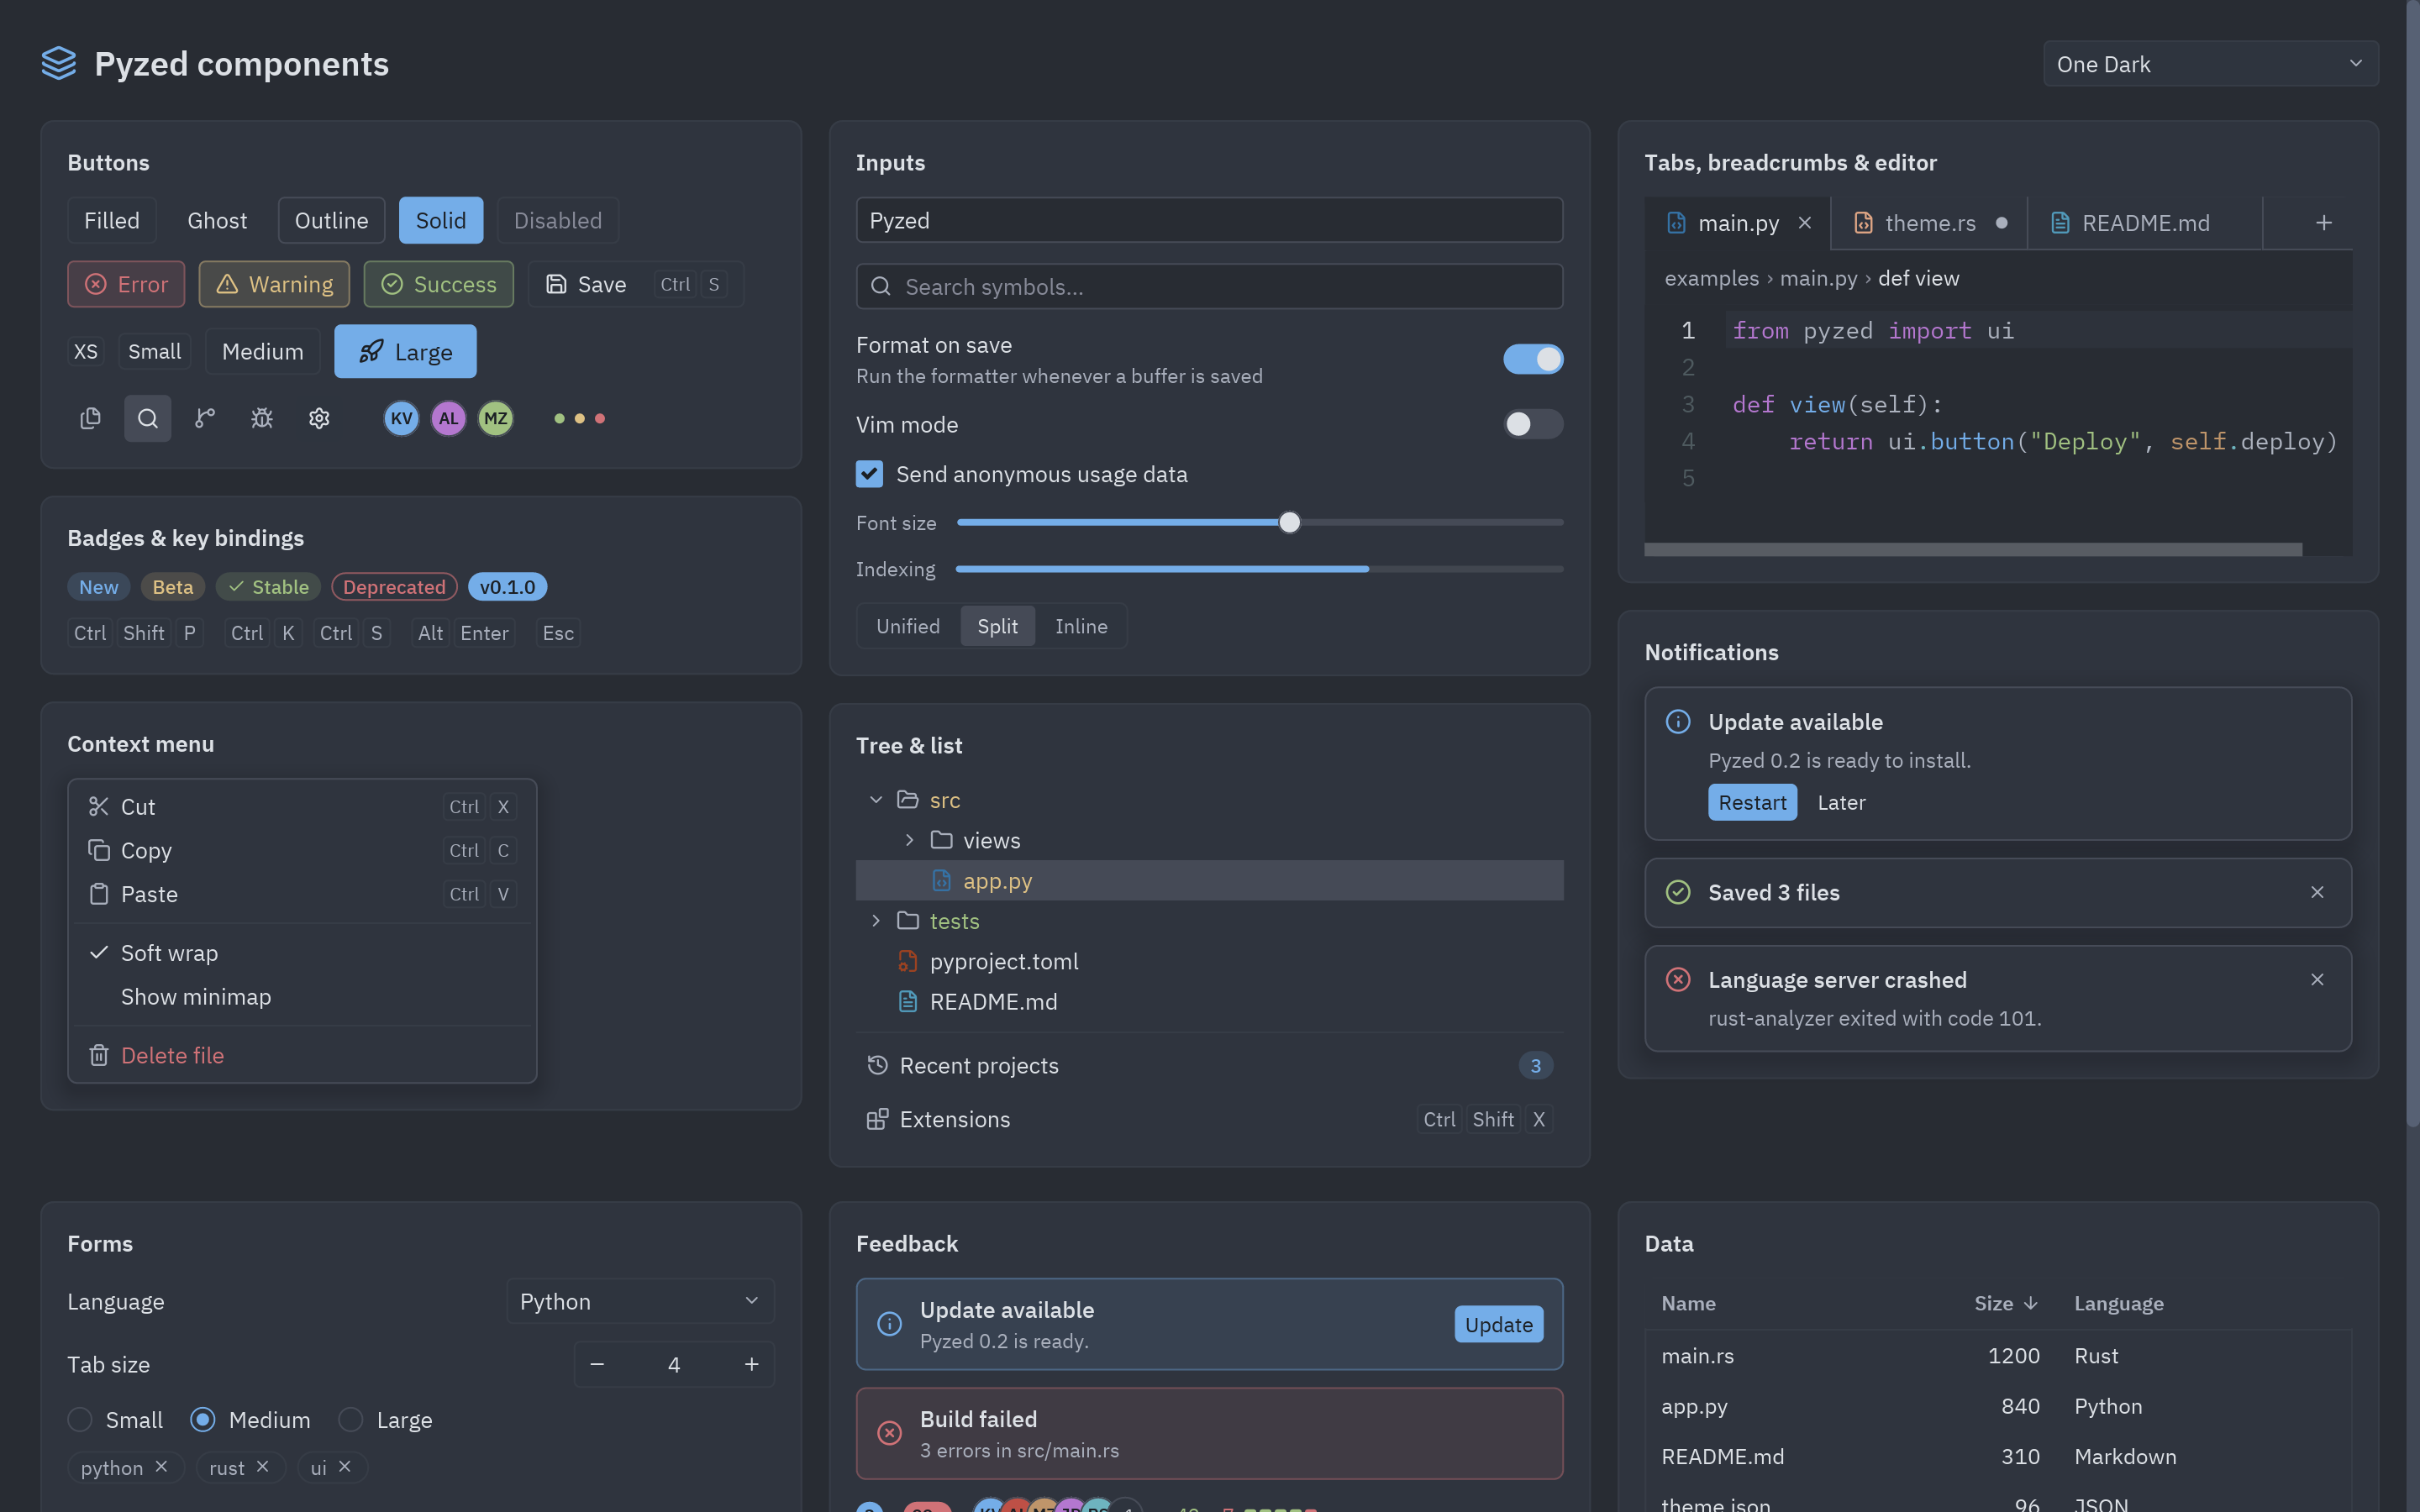Screen dimensions: 2420x1512
Task: Click the Indexing progress bar
Action: tap(1259, 569)
